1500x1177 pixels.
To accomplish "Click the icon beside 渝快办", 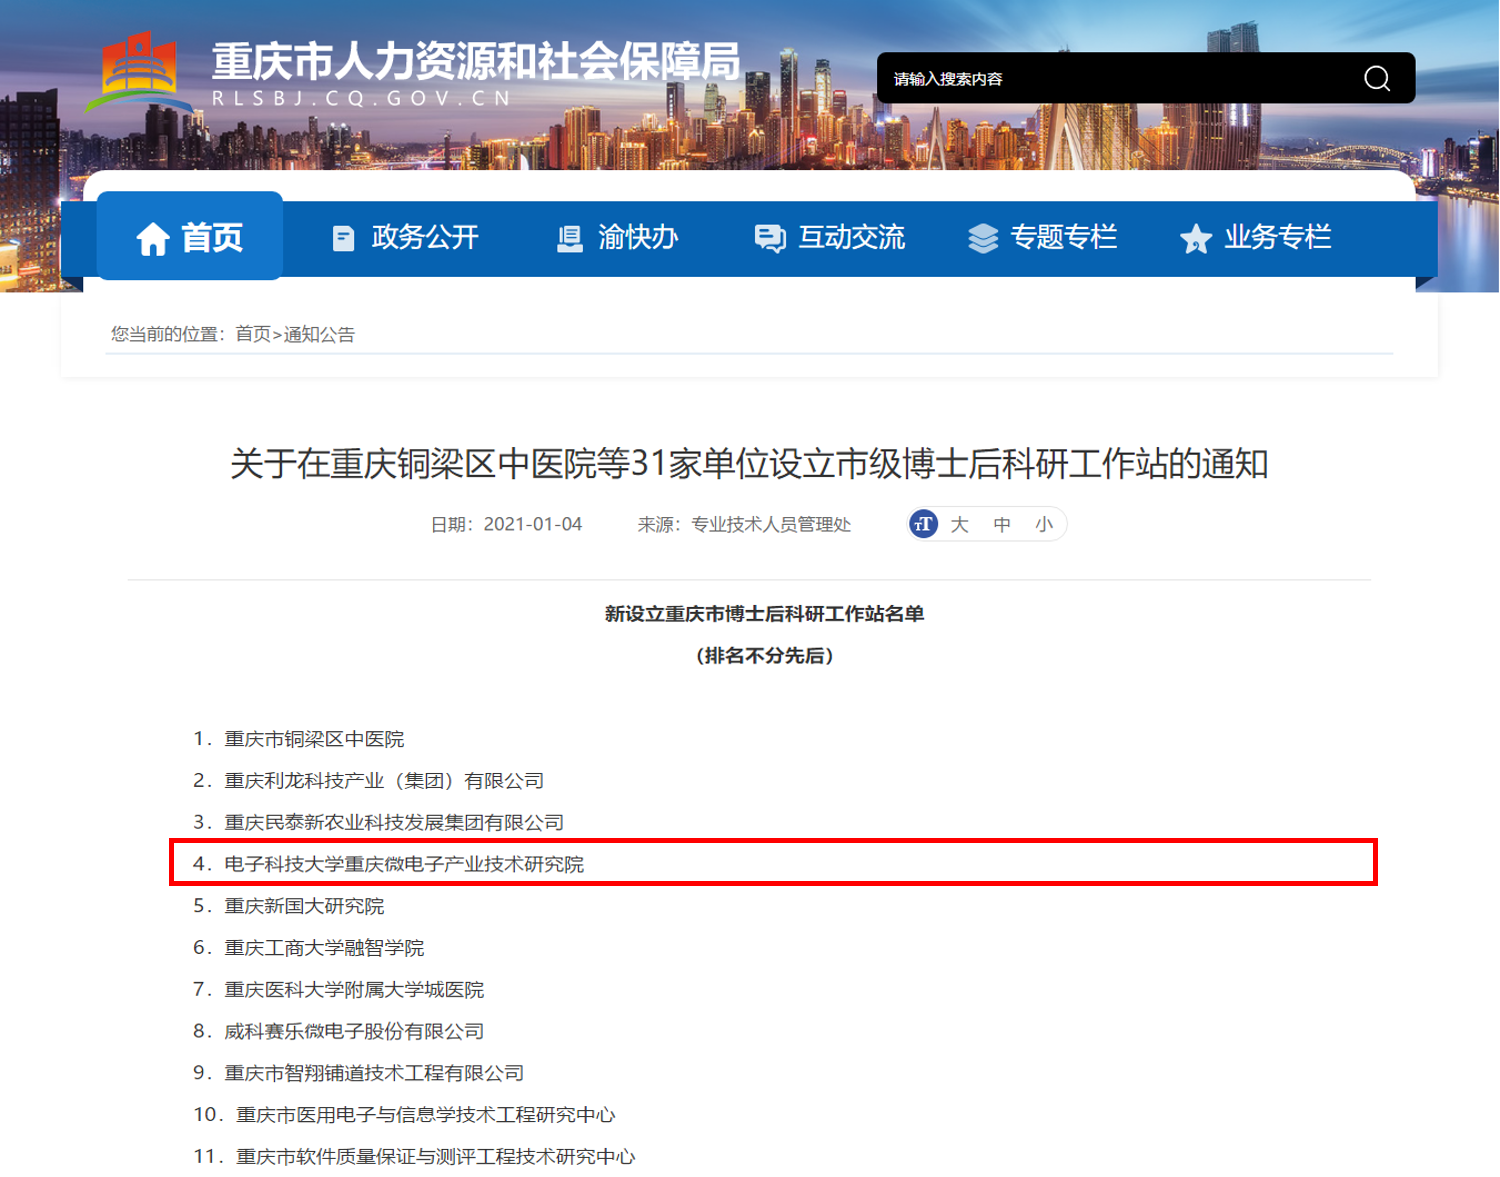I will click(x=569, y=238).
